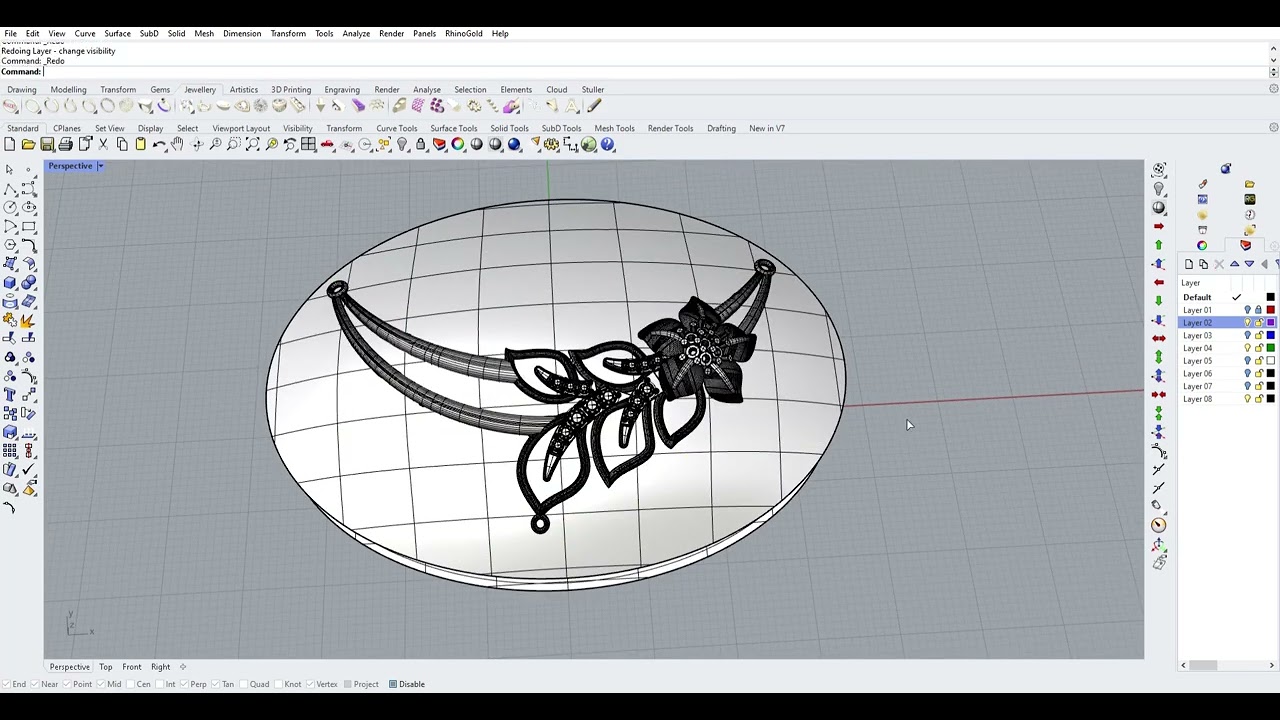Open the Curve menu
Image resolution: width=1280 pixels, height=720 pixels.
pos(85,33)
